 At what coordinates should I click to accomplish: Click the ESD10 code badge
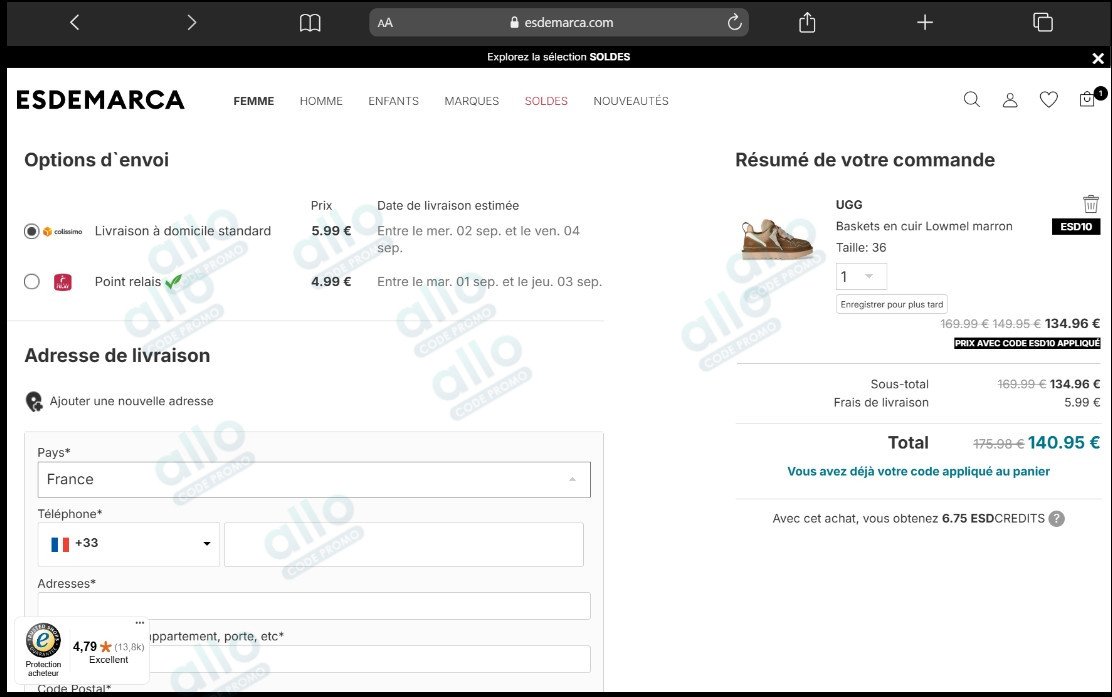coord(1076,227)
